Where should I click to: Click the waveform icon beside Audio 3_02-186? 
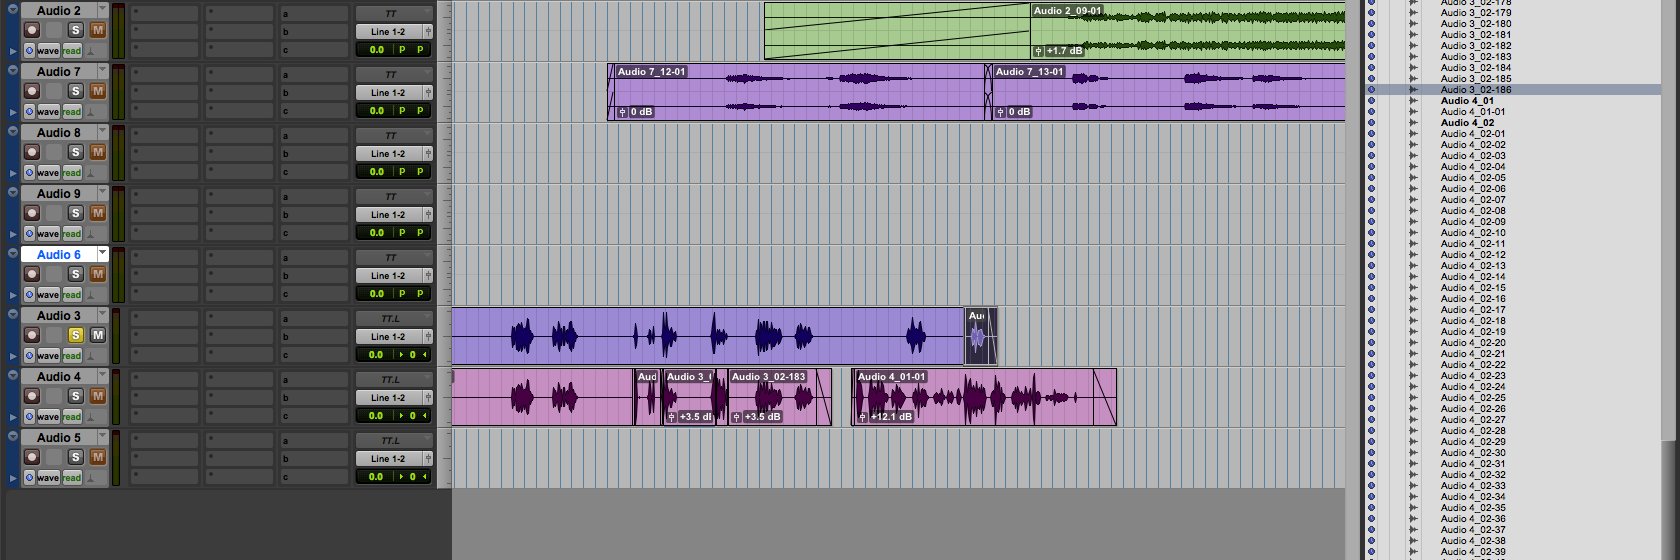(1413, 90)
